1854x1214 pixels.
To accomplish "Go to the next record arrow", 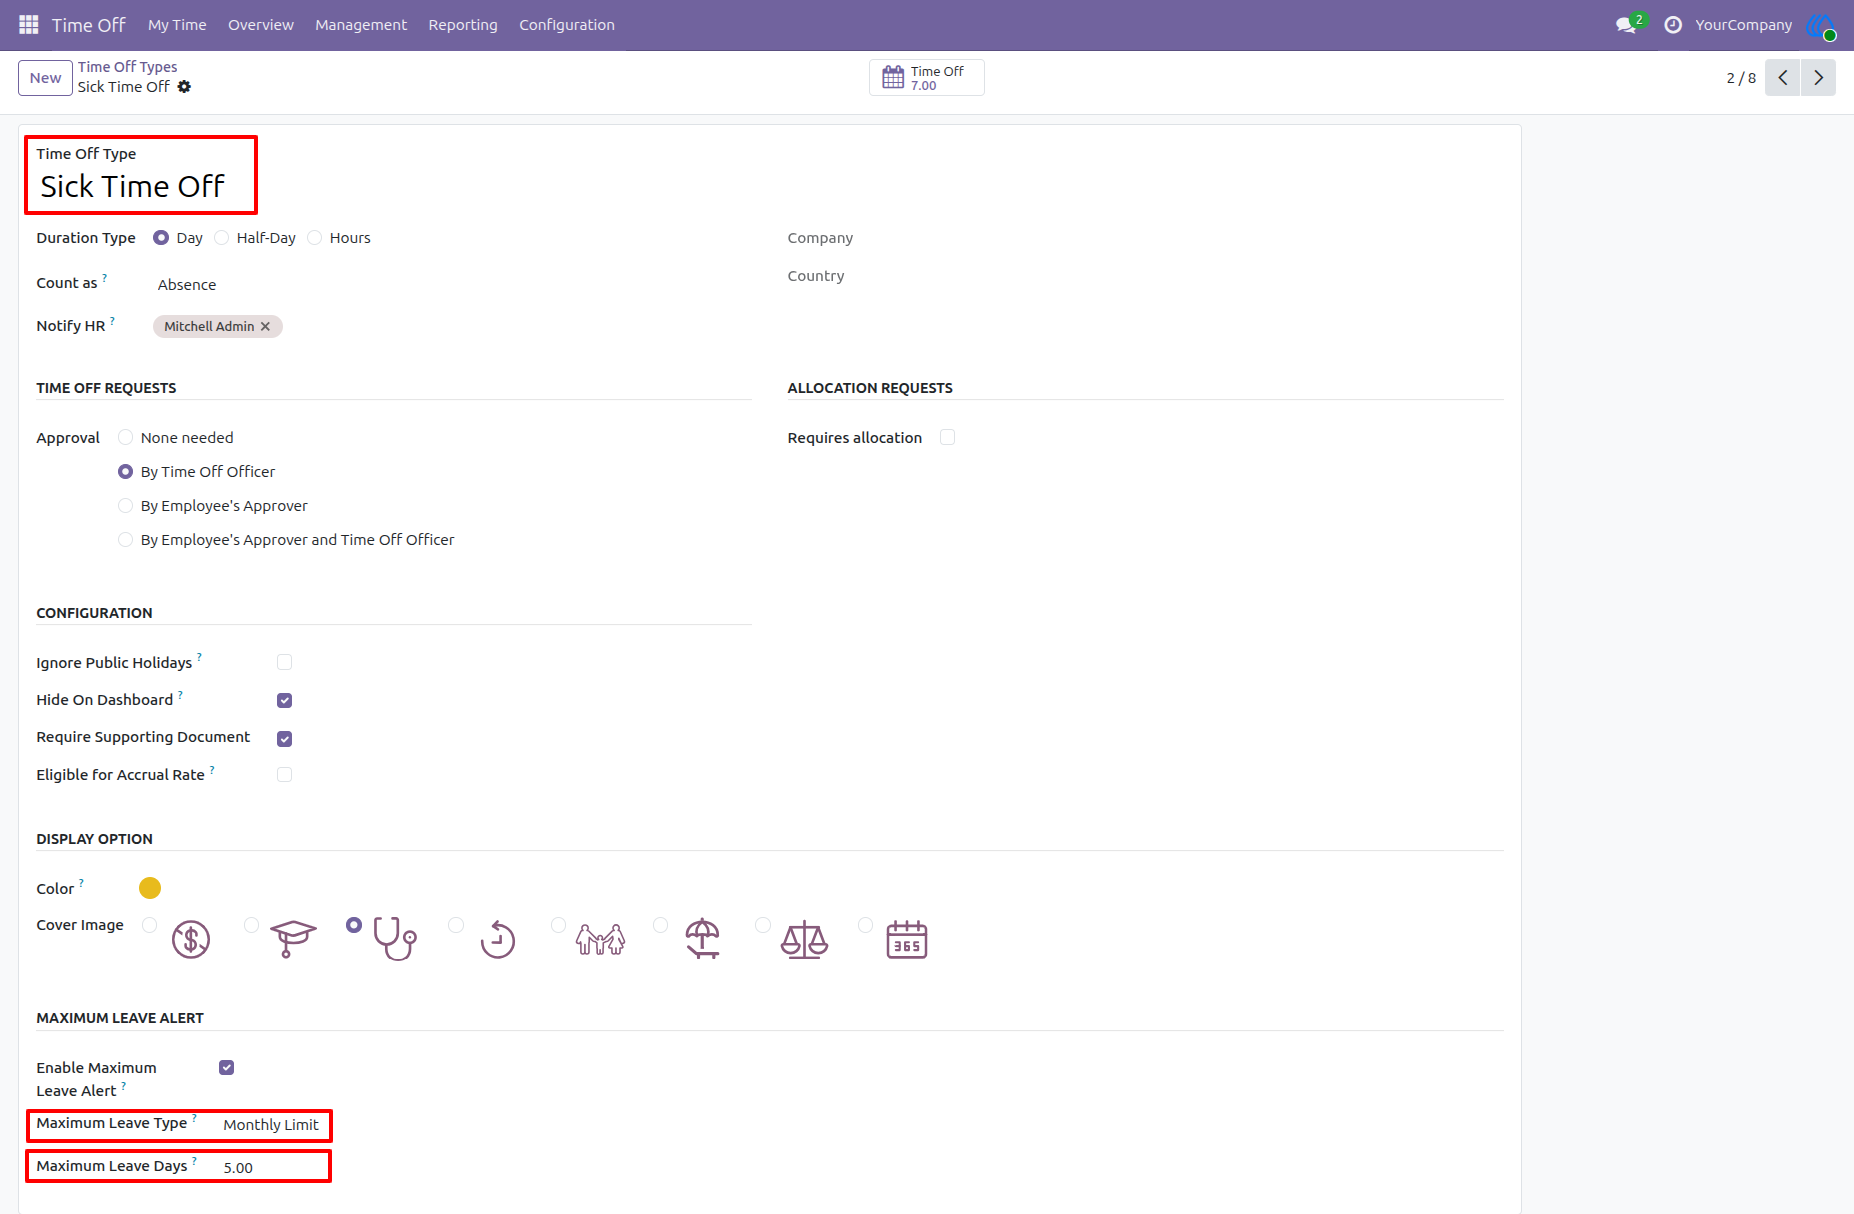I will click(x=1818, y=78).
